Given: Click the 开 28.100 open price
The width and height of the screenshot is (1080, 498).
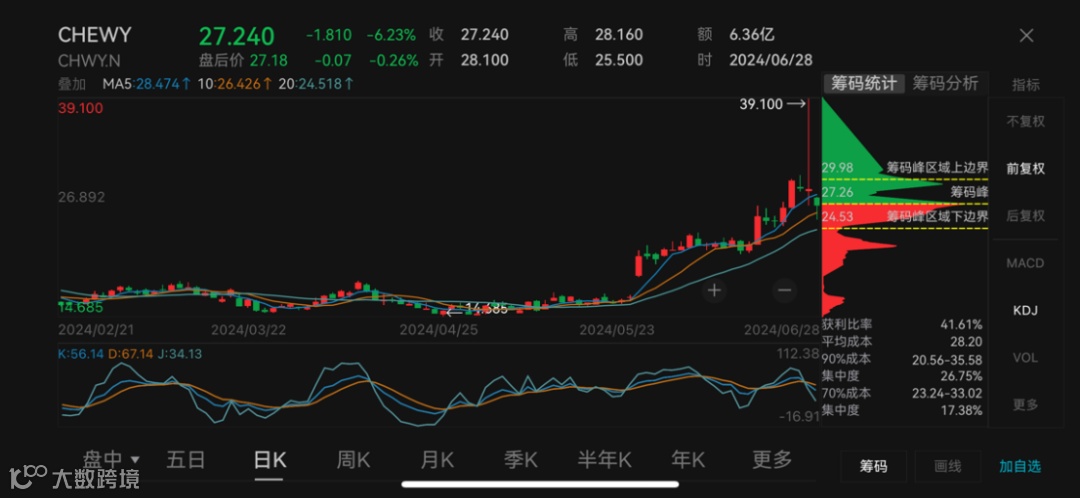Looking at the screenshot, I should tap(469, 61).
